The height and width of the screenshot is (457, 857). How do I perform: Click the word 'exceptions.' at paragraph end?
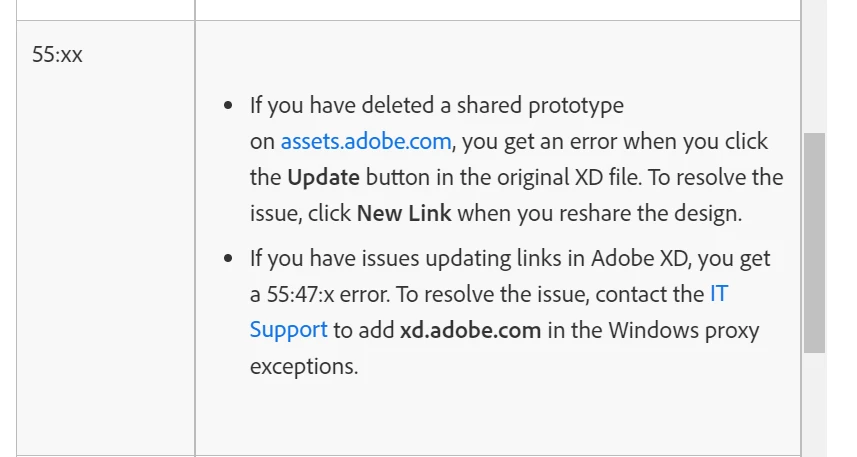click(304, 367)
